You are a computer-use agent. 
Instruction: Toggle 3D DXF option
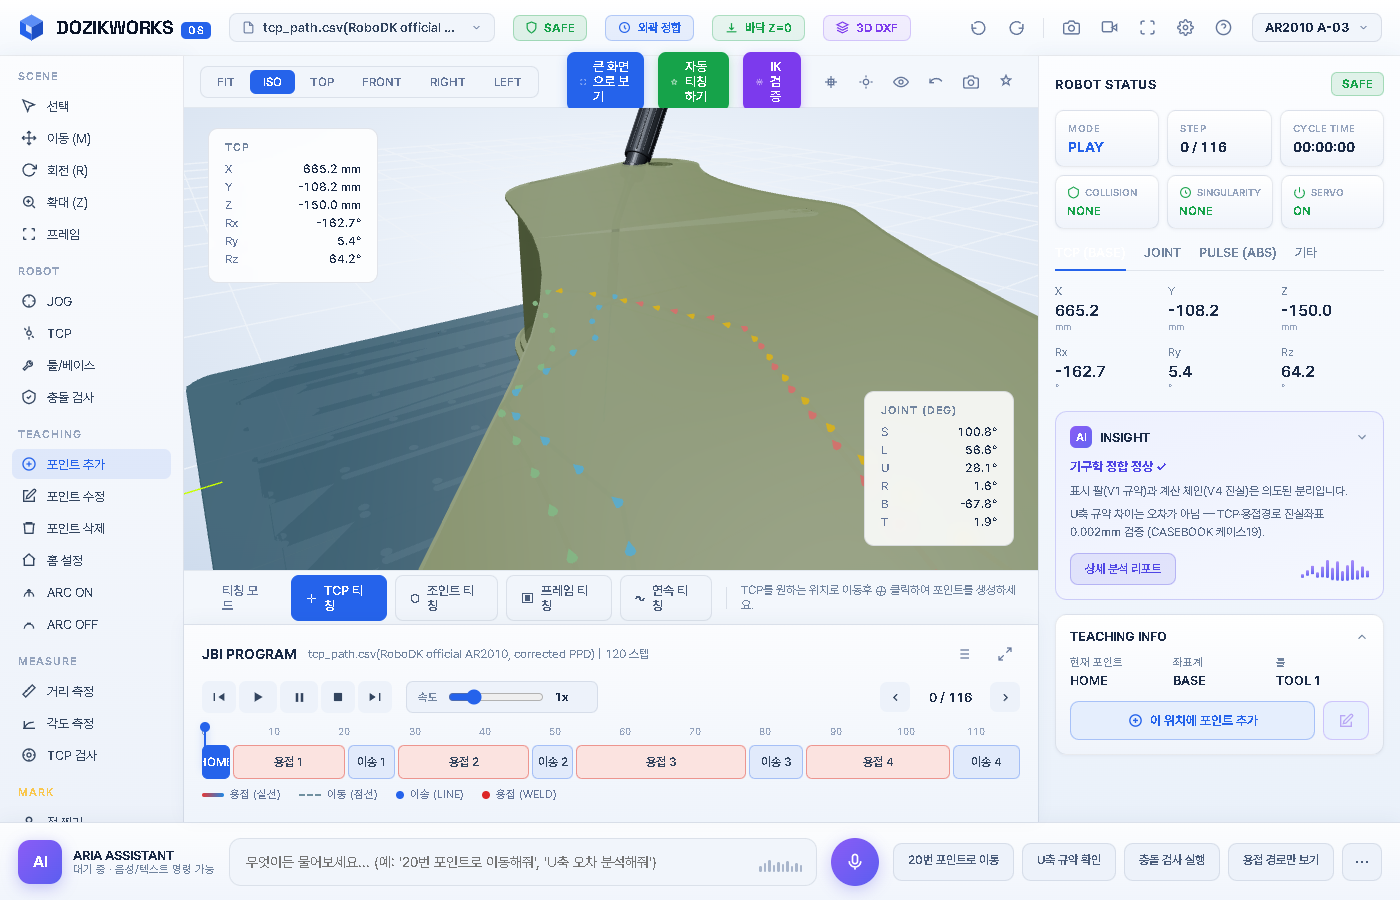tap(867, 28)
